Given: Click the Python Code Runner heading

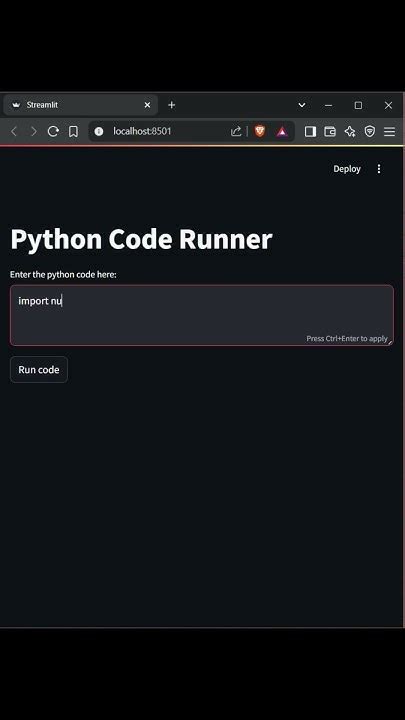Looking at the screenshot, I should click(x=141, y=239).
